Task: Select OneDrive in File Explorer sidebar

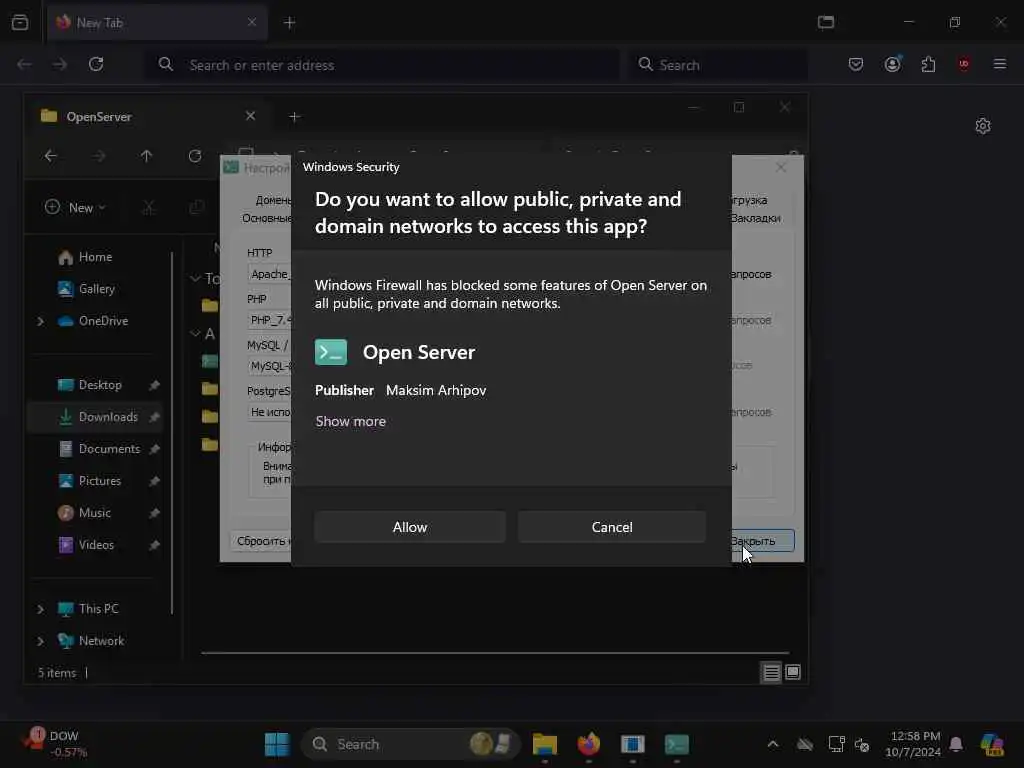Action: pyautogui.click(x=103, y=321)
